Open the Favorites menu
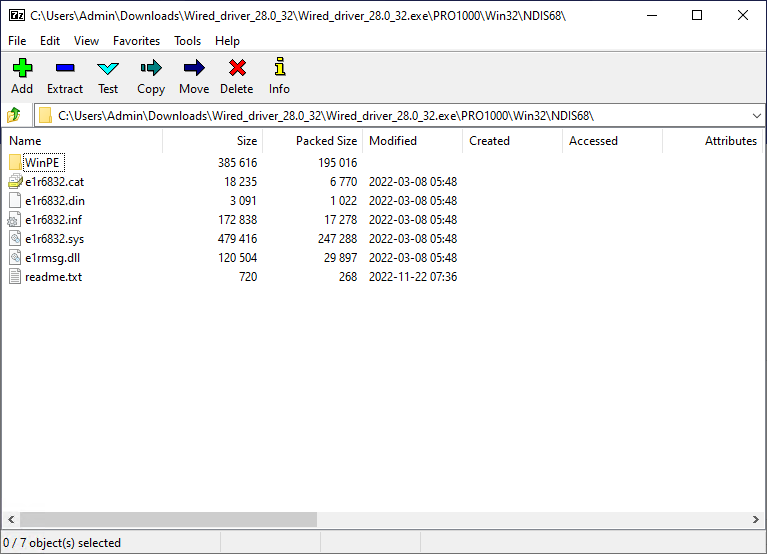The height and width of the screenshot is (554, 767). [x=136, y=41]
